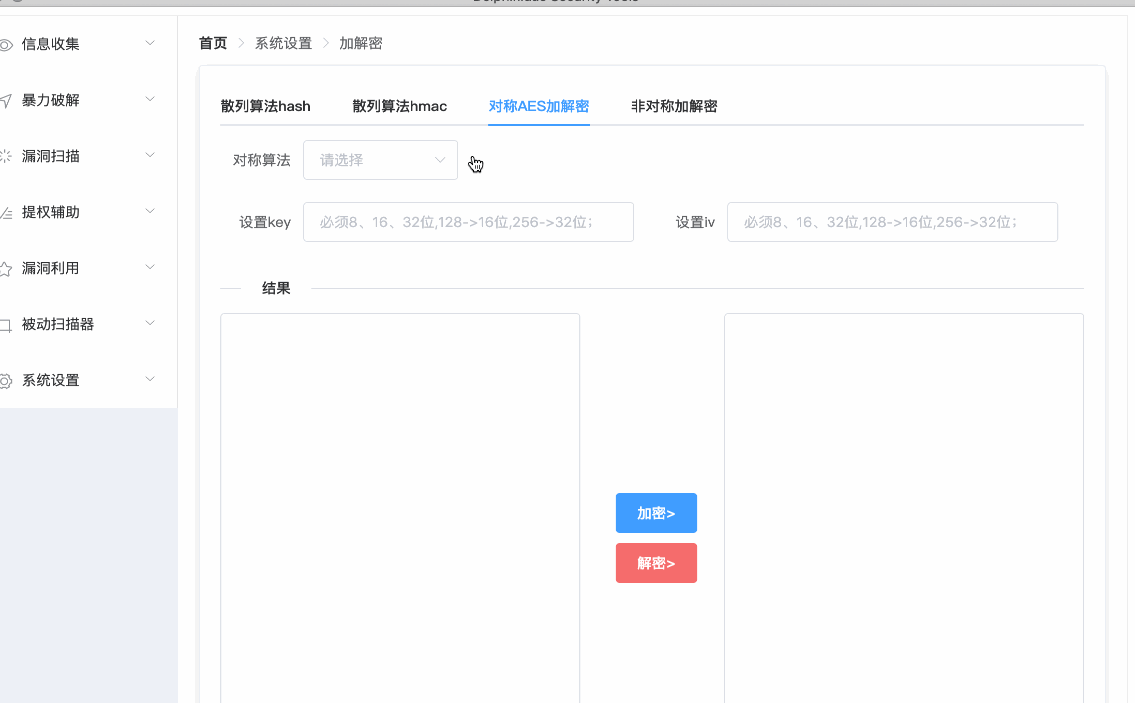Open the 散列算法hmac tab
1135x703 pixels.
click(x=399, y=106)
